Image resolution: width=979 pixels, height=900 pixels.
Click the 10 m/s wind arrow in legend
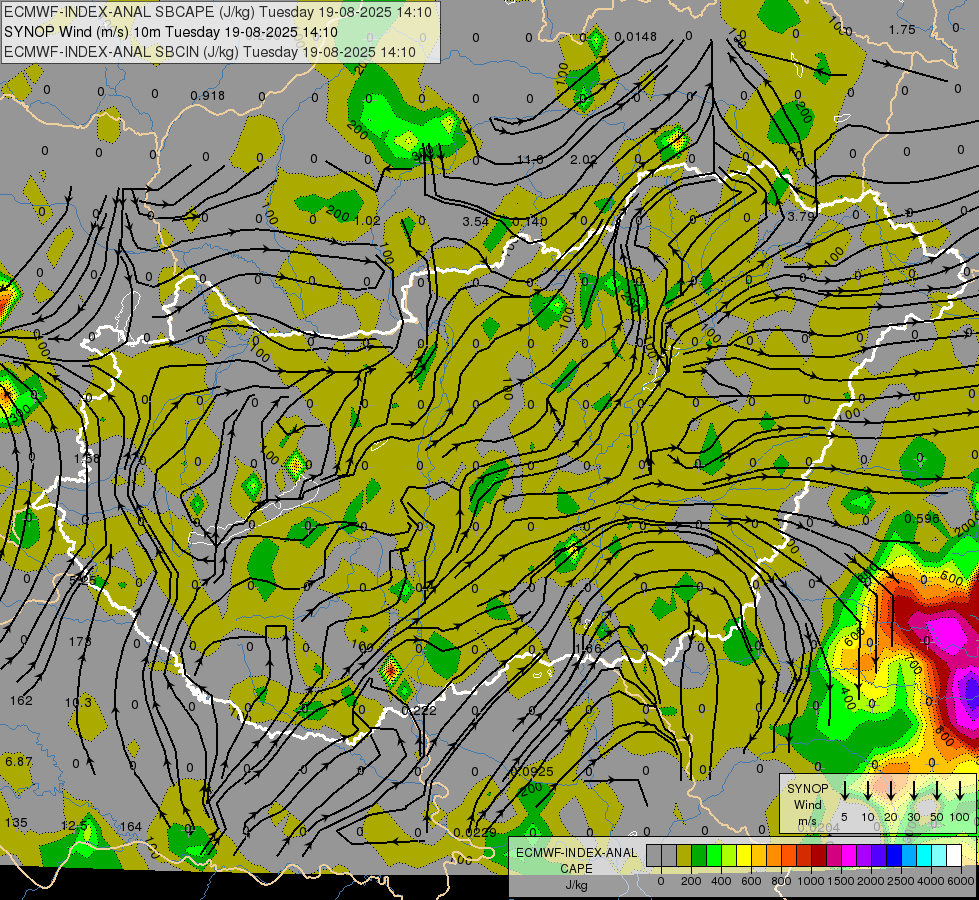pos(868,791)
